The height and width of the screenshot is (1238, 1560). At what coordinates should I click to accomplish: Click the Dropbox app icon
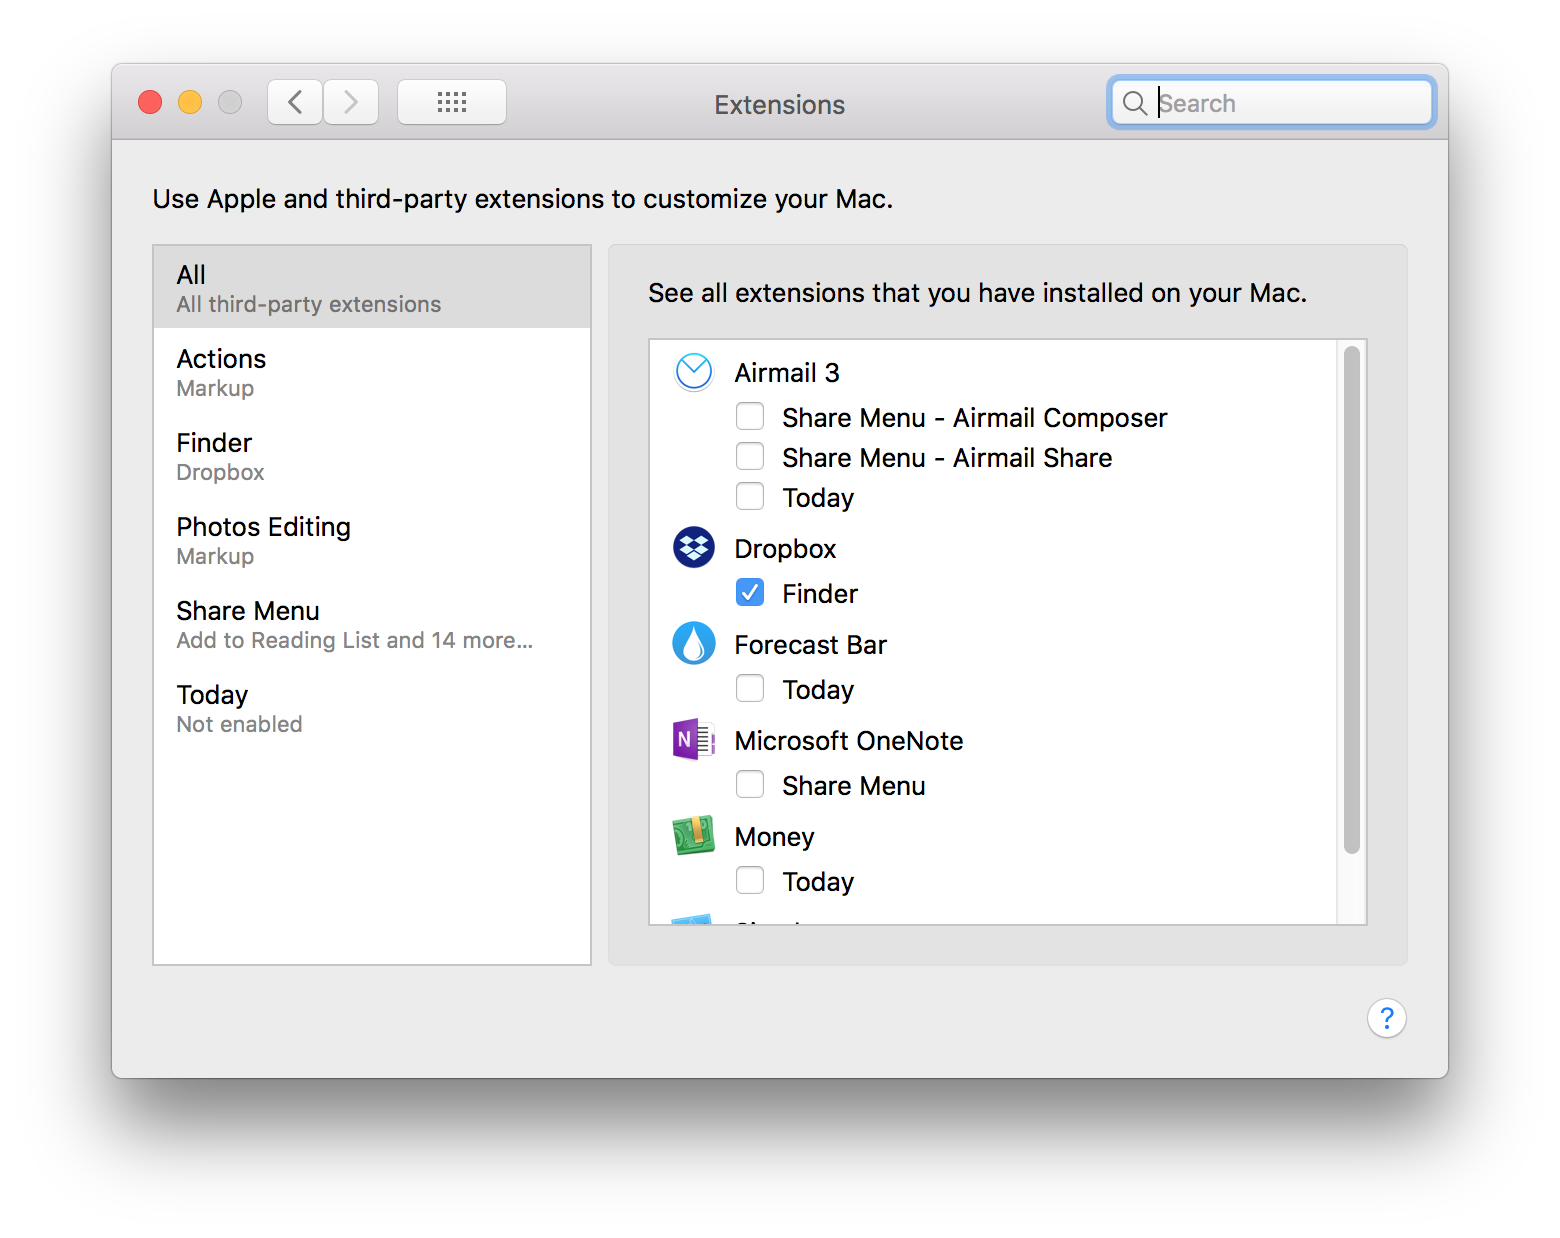[x=693, y=547]
